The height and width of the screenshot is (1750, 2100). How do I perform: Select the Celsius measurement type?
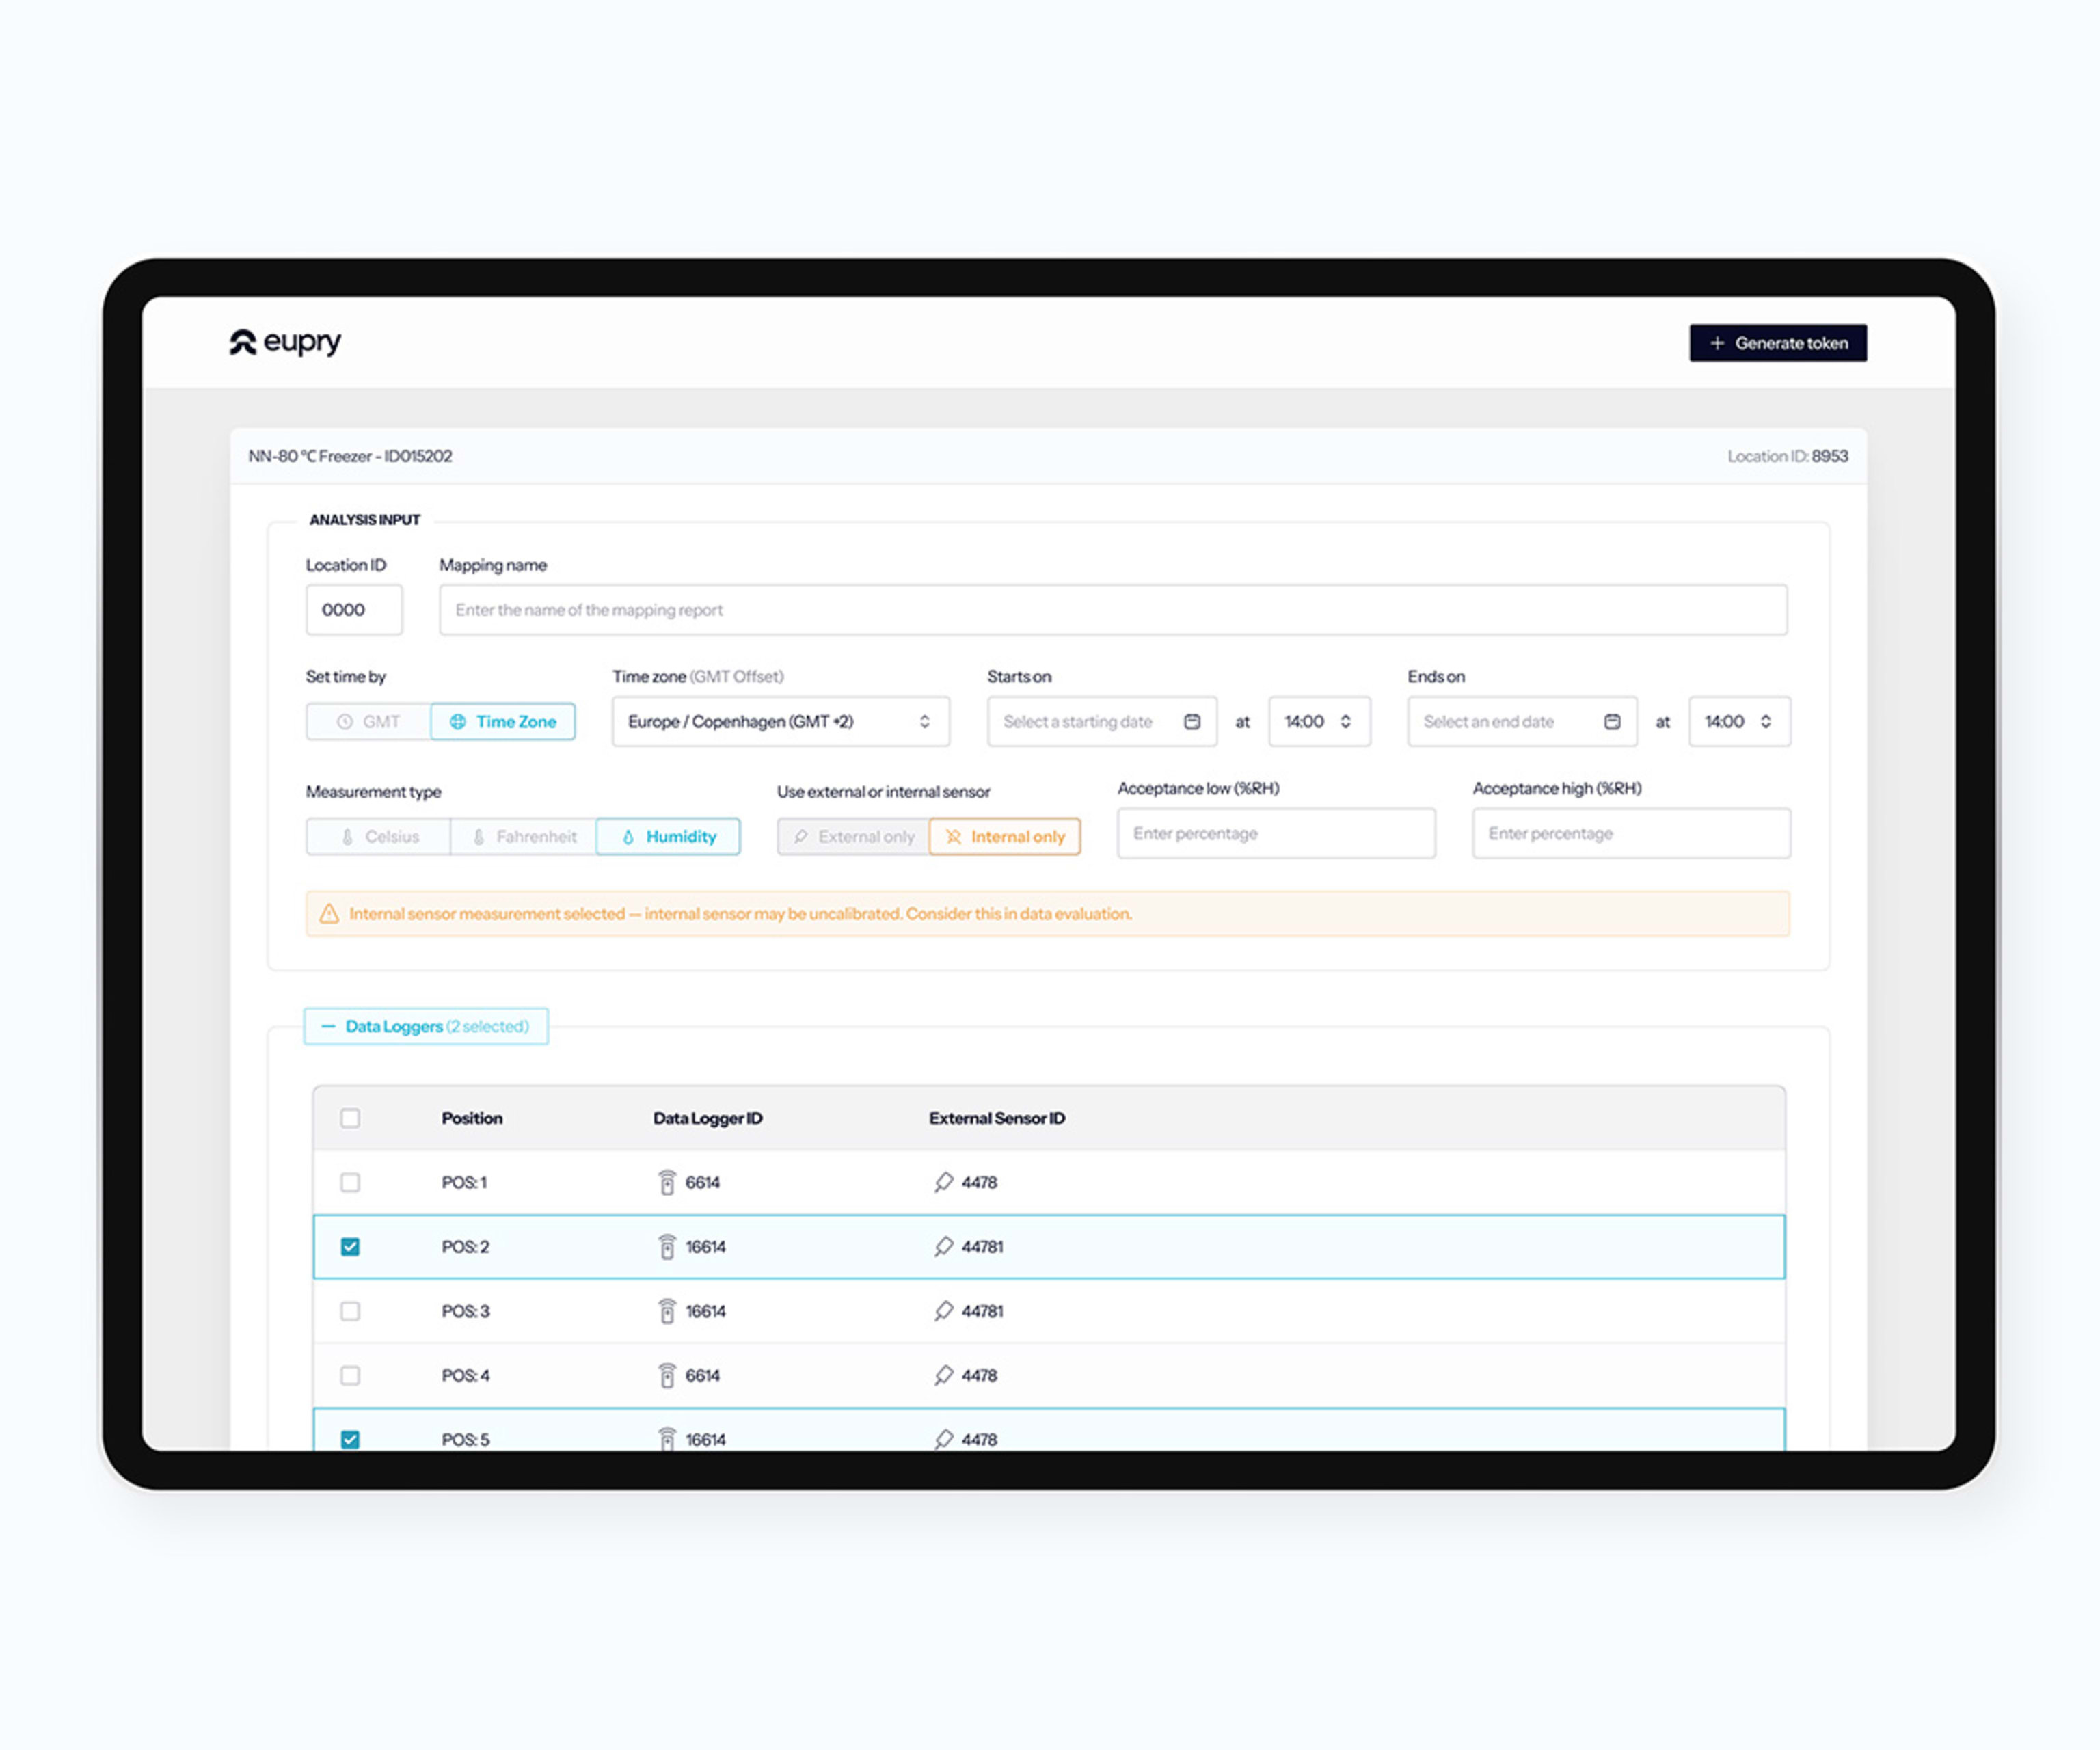pyautogui.click(x=379, y=836)
